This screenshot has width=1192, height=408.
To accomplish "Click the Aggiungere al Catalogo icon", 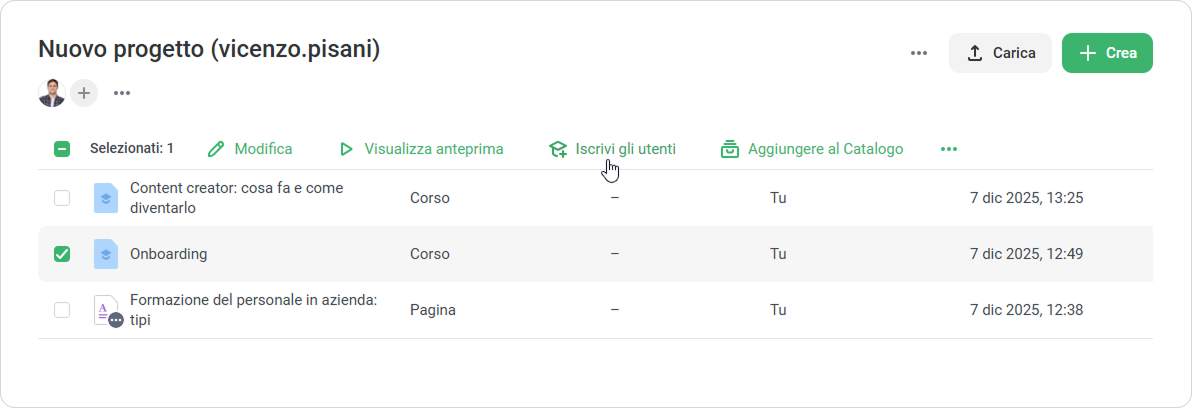I will (x=730, y=149).
